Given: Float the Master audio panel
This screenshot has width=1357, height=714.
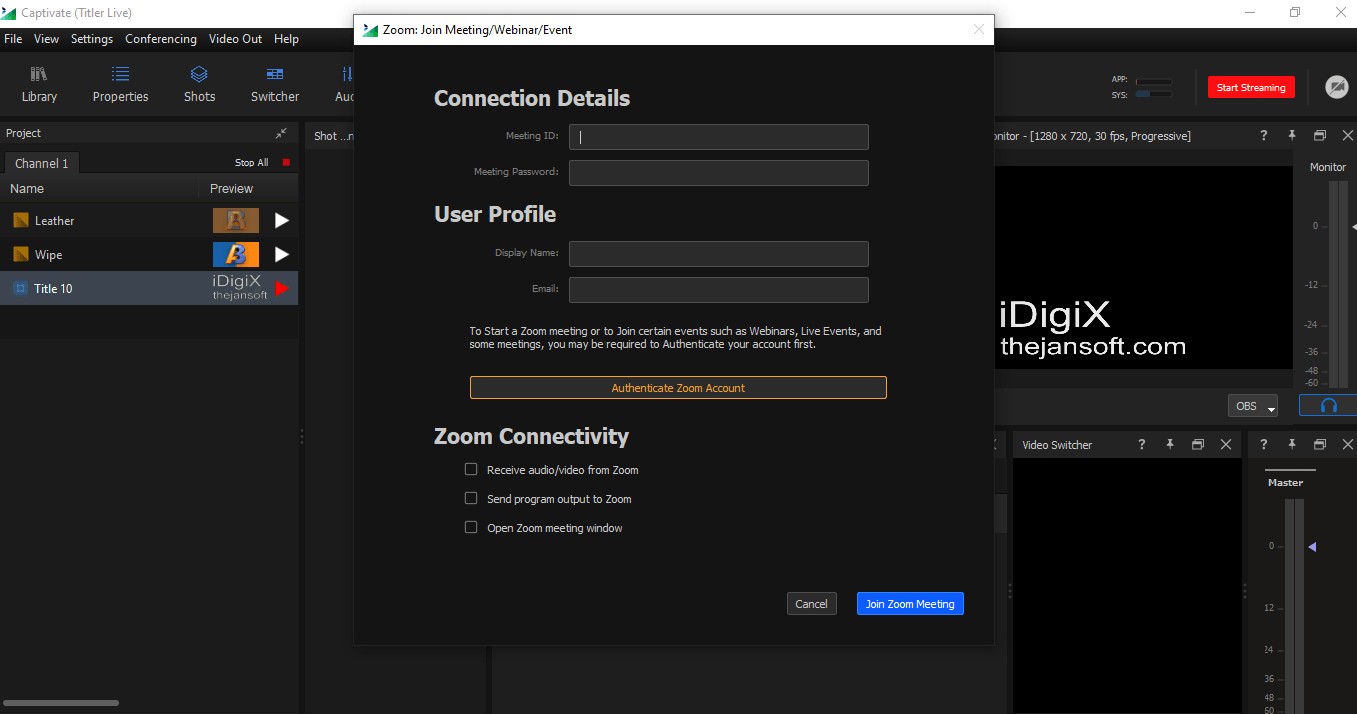Looking at the screenshot, I should 1319,445.
